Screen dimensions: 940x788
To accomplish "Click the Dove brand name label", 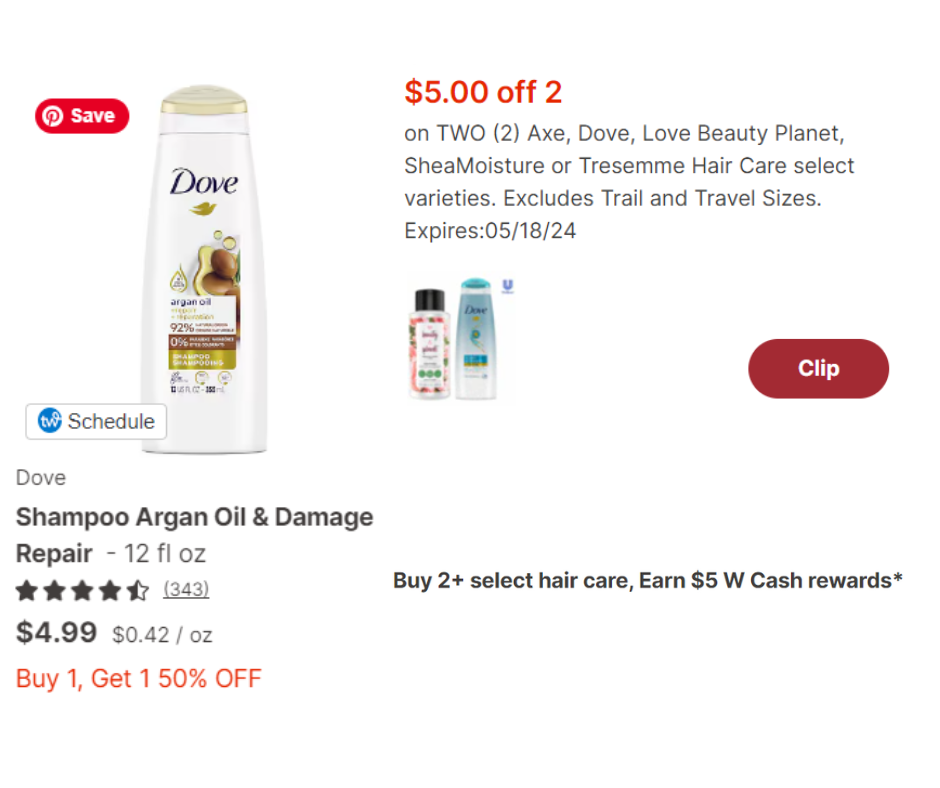I will pos(41,478).
